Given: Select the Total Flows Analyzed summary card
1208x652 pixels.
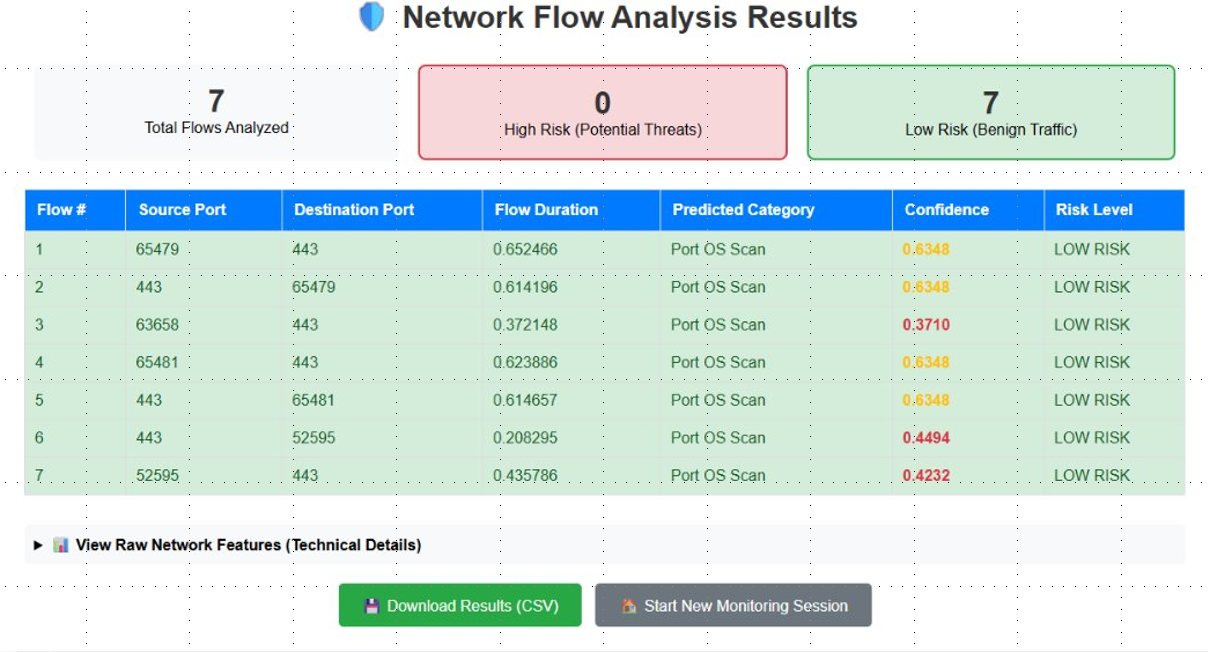Looking at the screenshot, I should 216,112.
